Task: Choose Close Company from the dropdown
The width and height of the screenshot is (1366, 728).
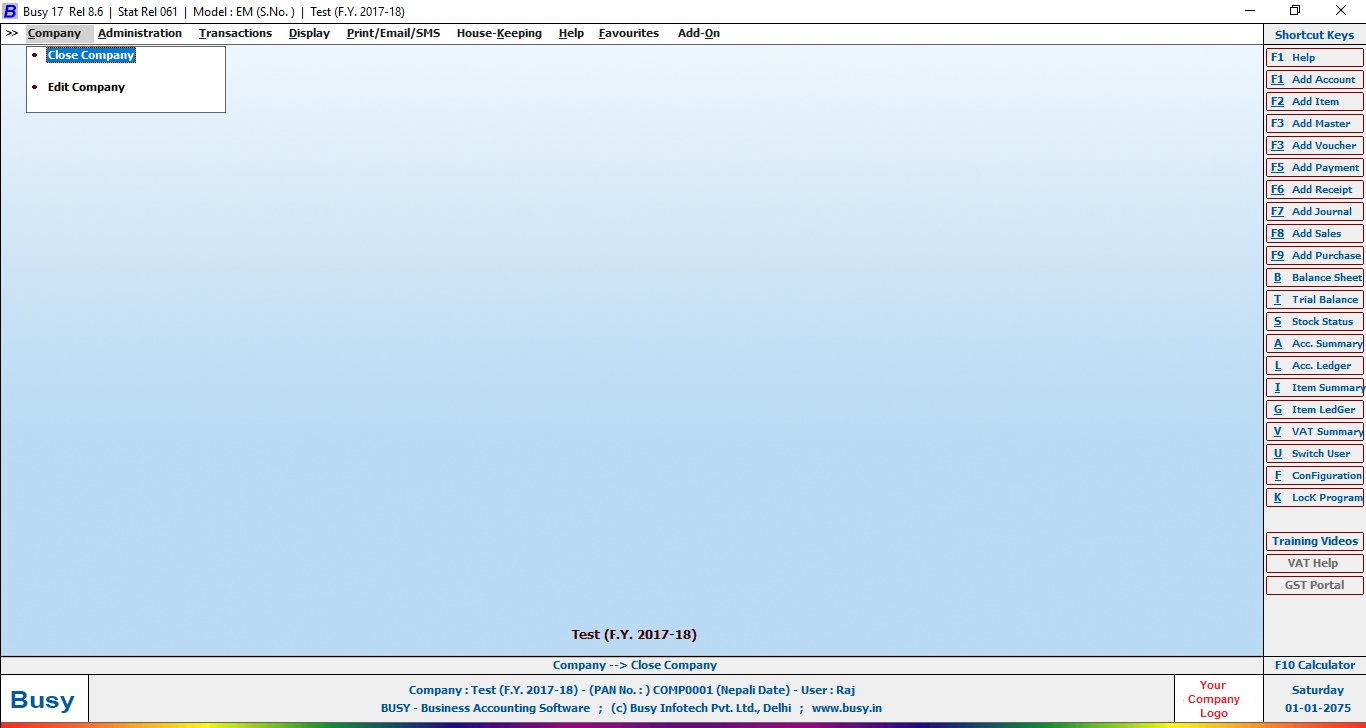Action: pos(91,55)
